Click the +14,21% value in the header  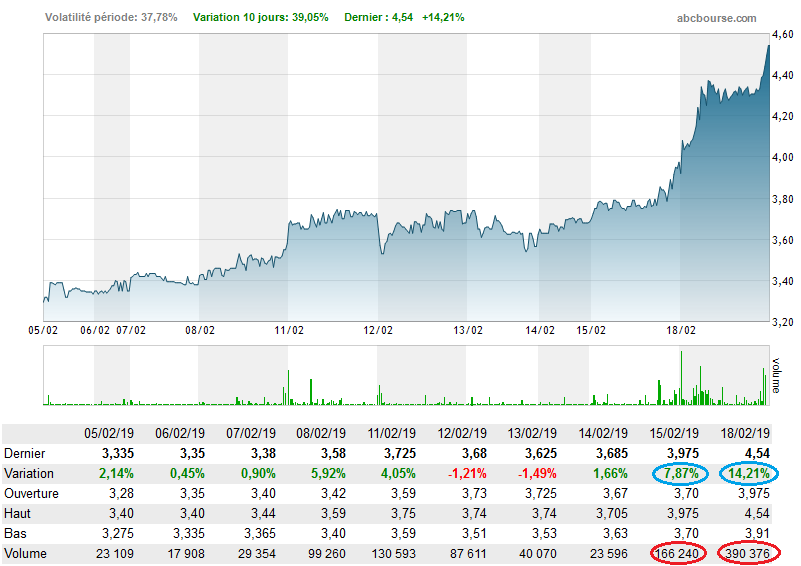443,17
